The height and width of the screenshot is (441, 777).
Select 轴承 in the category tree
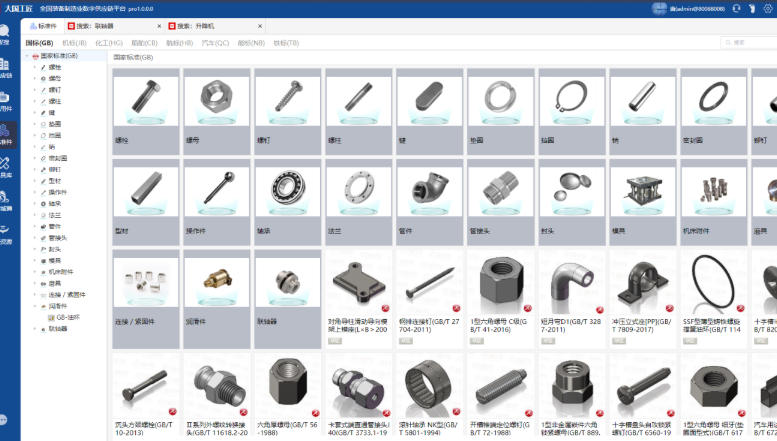point(55,202)
